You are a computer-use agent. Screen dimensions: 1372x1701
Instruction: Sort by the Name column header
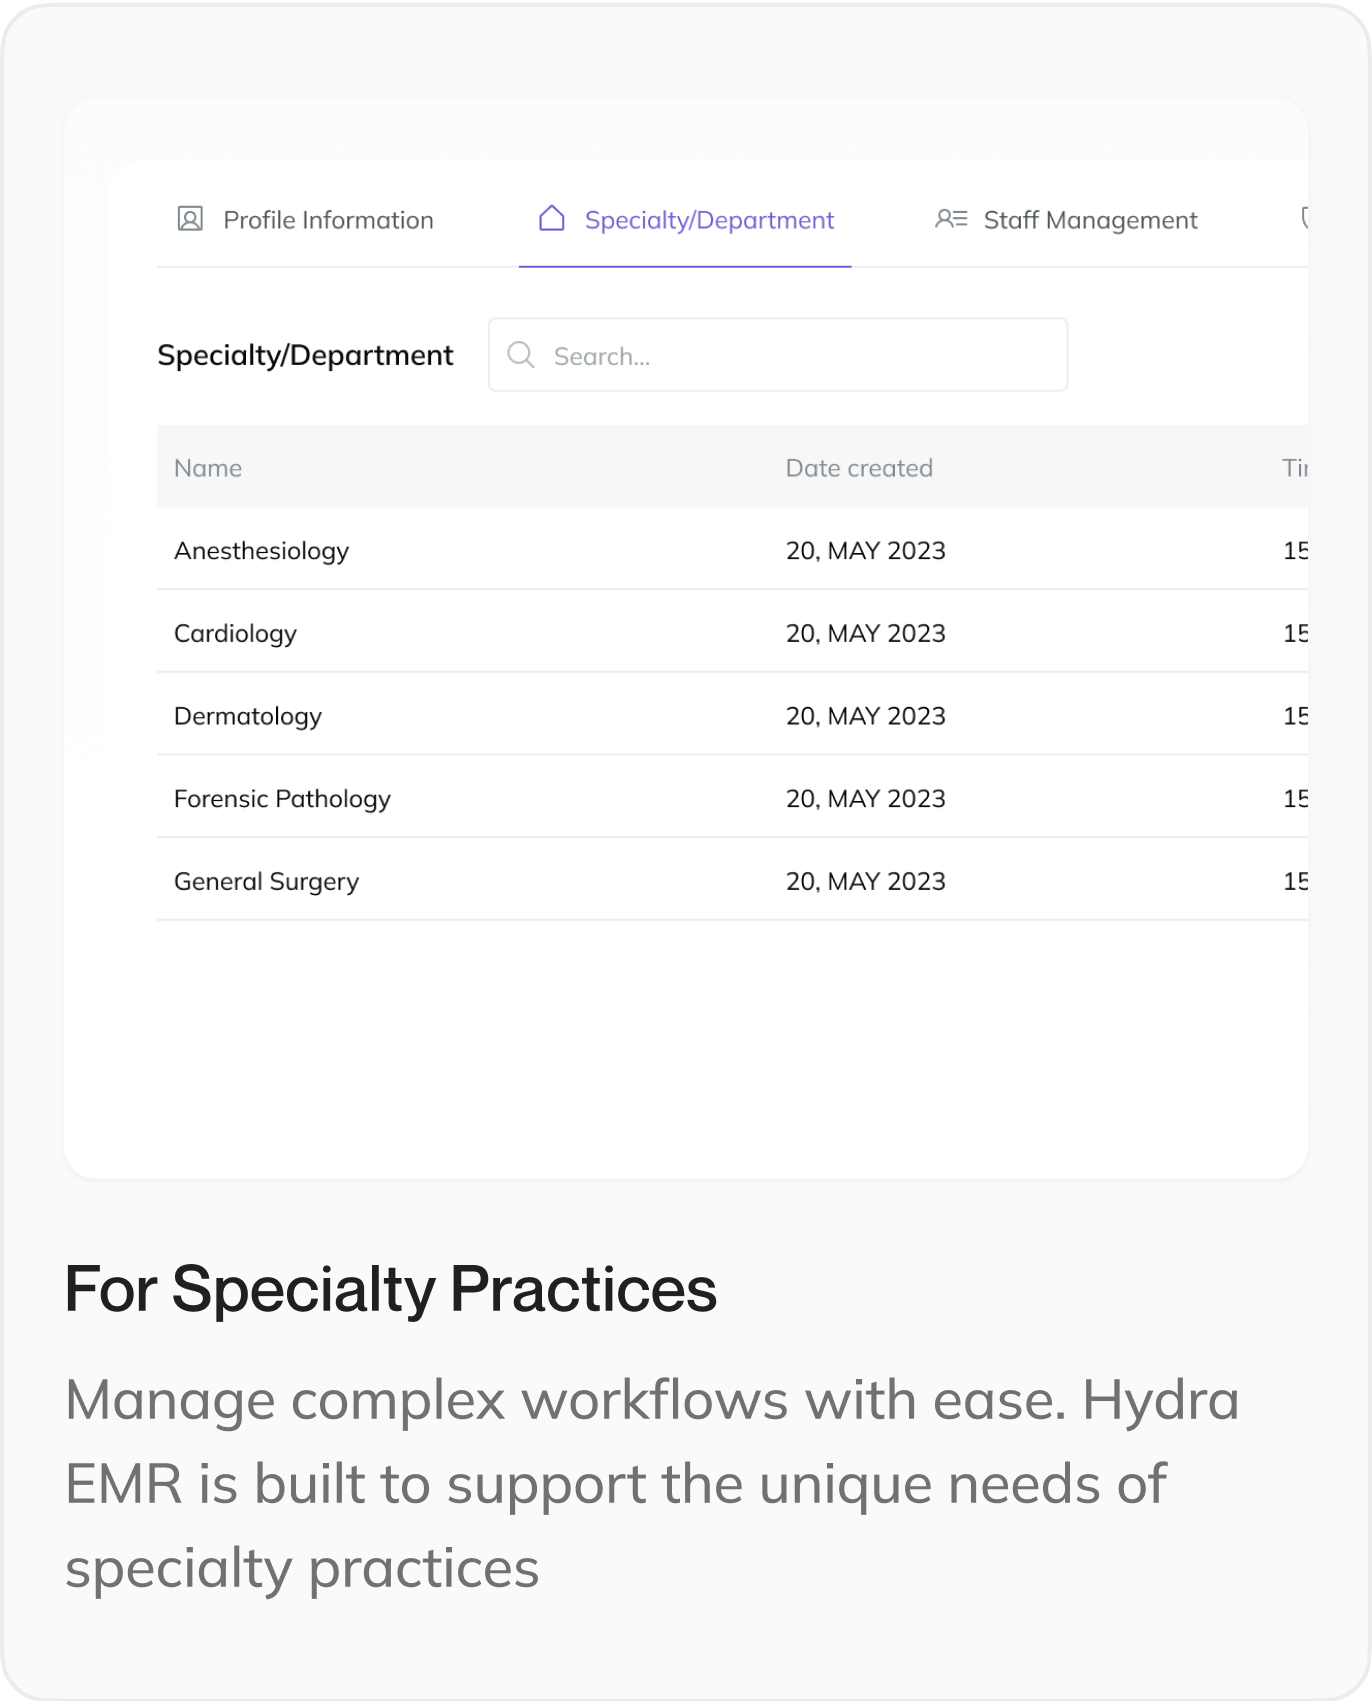pyautogui.click(x=208, y=468)
